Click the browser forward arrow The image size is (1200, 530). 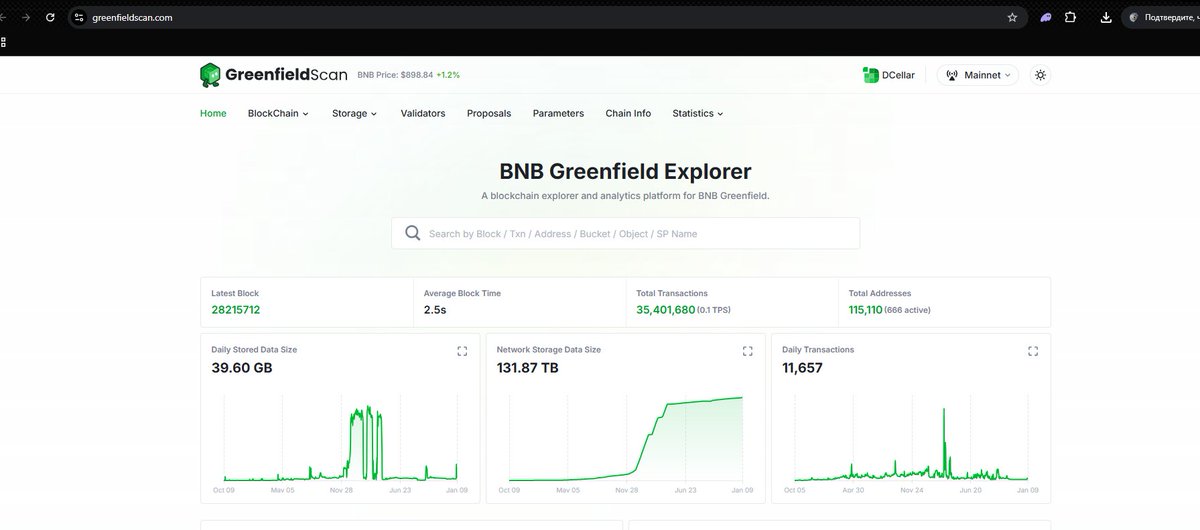(x=25, y=17)
